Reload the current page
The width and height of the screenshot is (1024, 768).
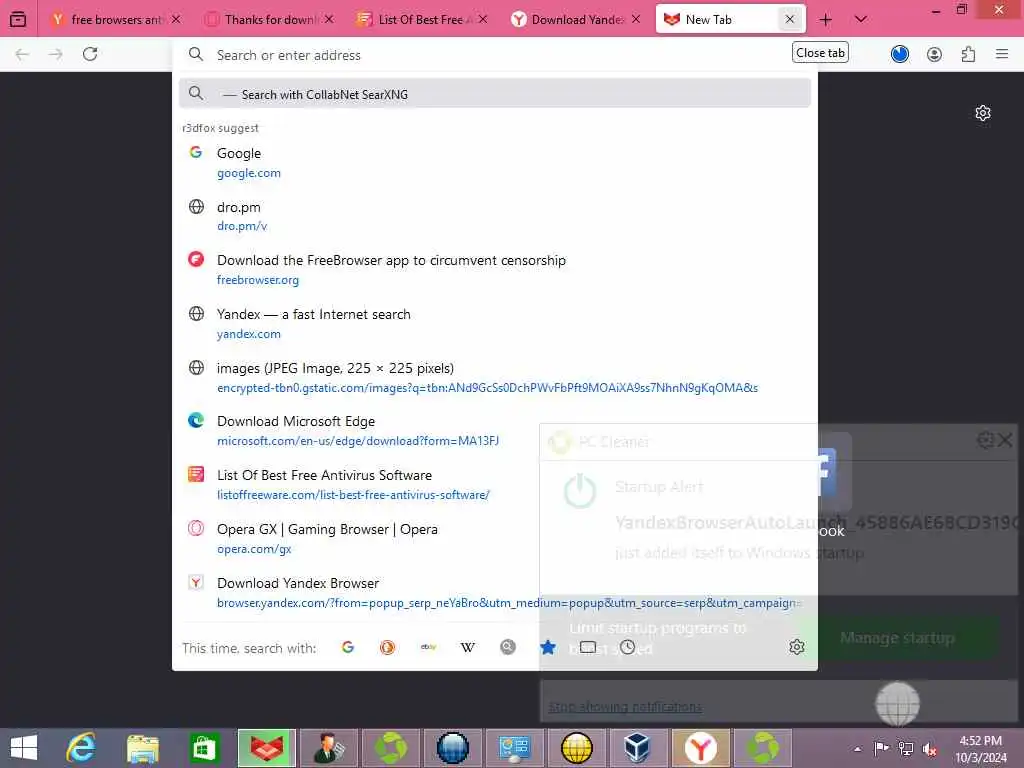(x=90, y=54)
